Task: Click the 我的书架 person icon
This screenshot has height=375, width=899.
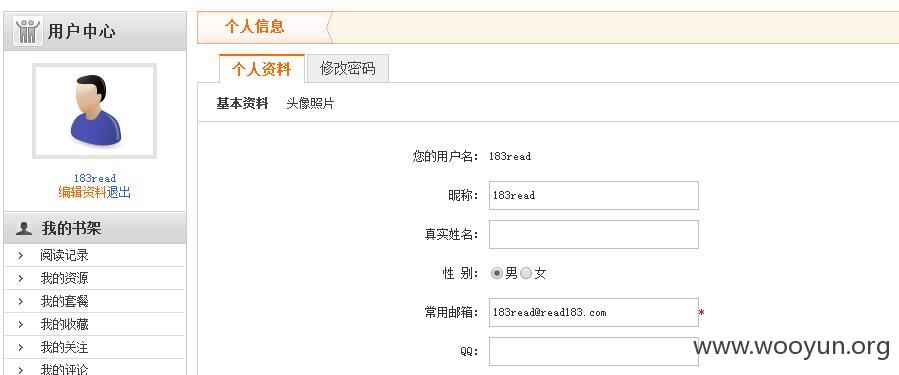Action: (24, 228)
